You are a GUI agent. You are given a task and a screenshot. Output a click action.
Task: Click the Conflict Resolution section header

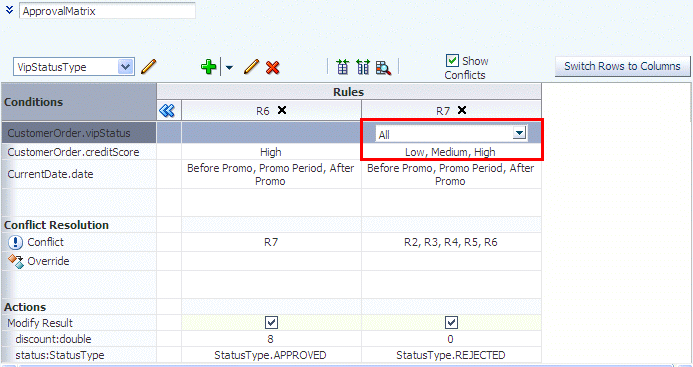56,225
